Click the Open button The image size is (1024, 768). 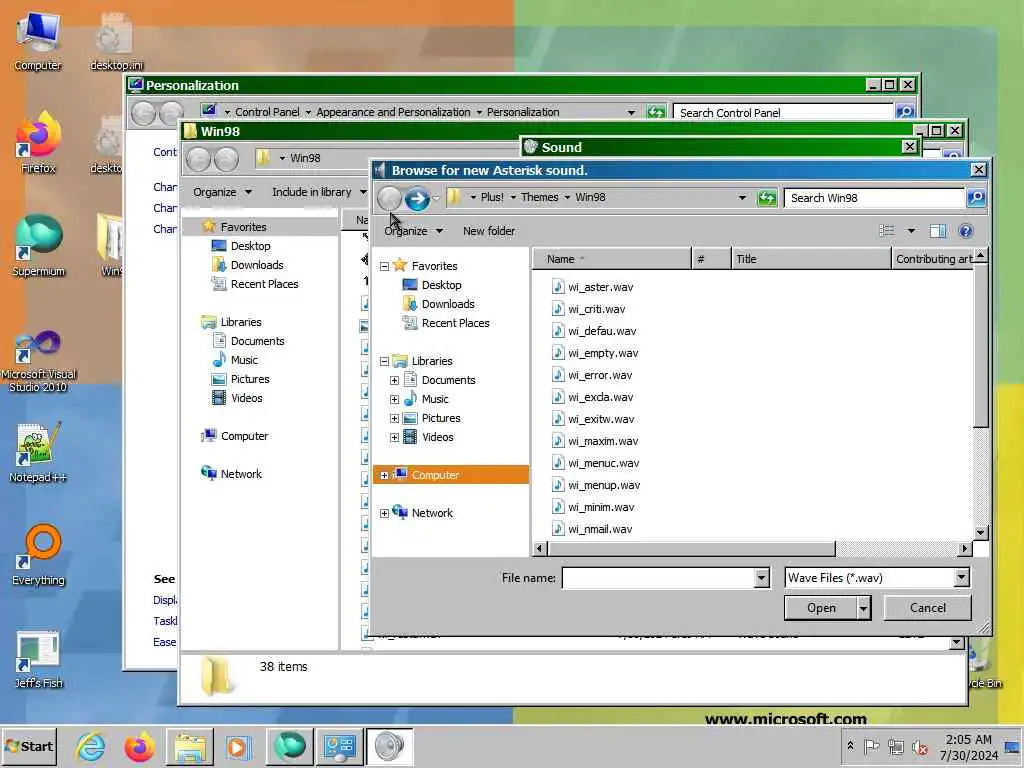coord(821,608)
